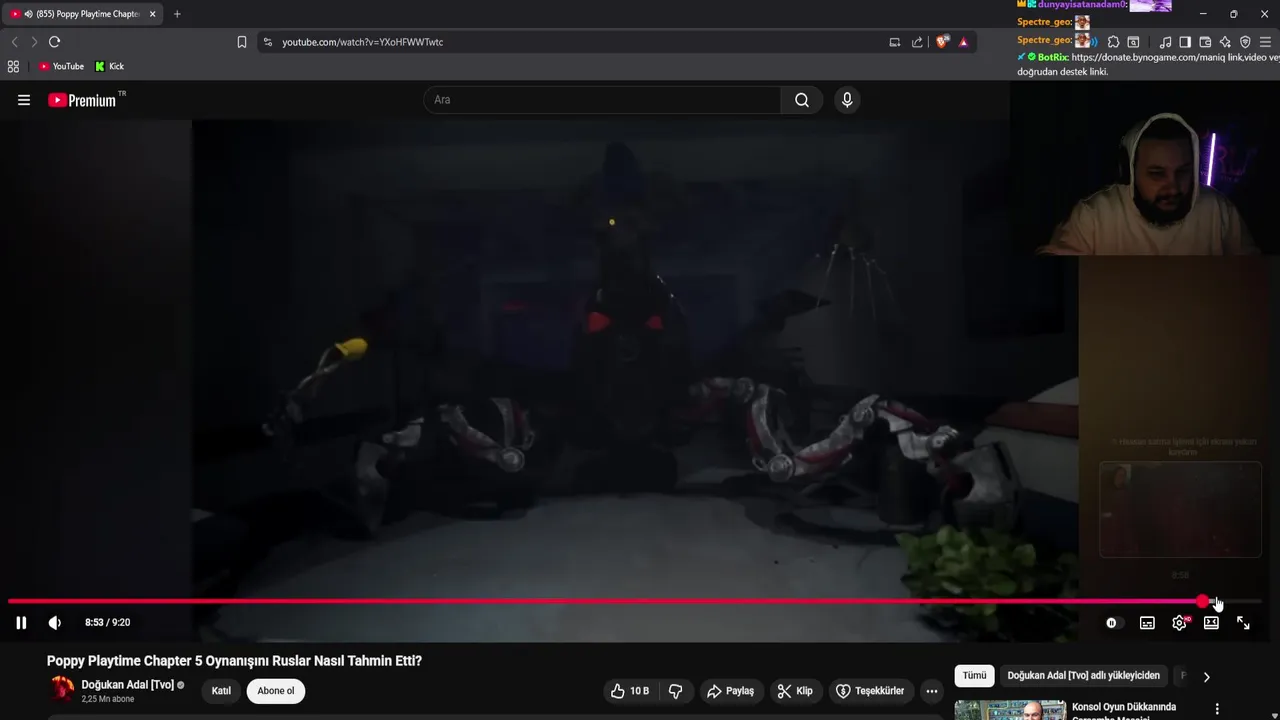Open Leo AI sparkle icon

click(x=1225, y=42)
